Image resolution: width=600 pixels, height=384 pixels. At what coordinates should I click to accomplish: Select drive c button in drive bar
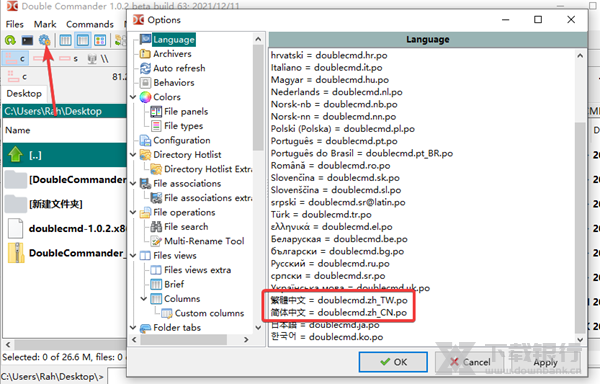[16, 59]
